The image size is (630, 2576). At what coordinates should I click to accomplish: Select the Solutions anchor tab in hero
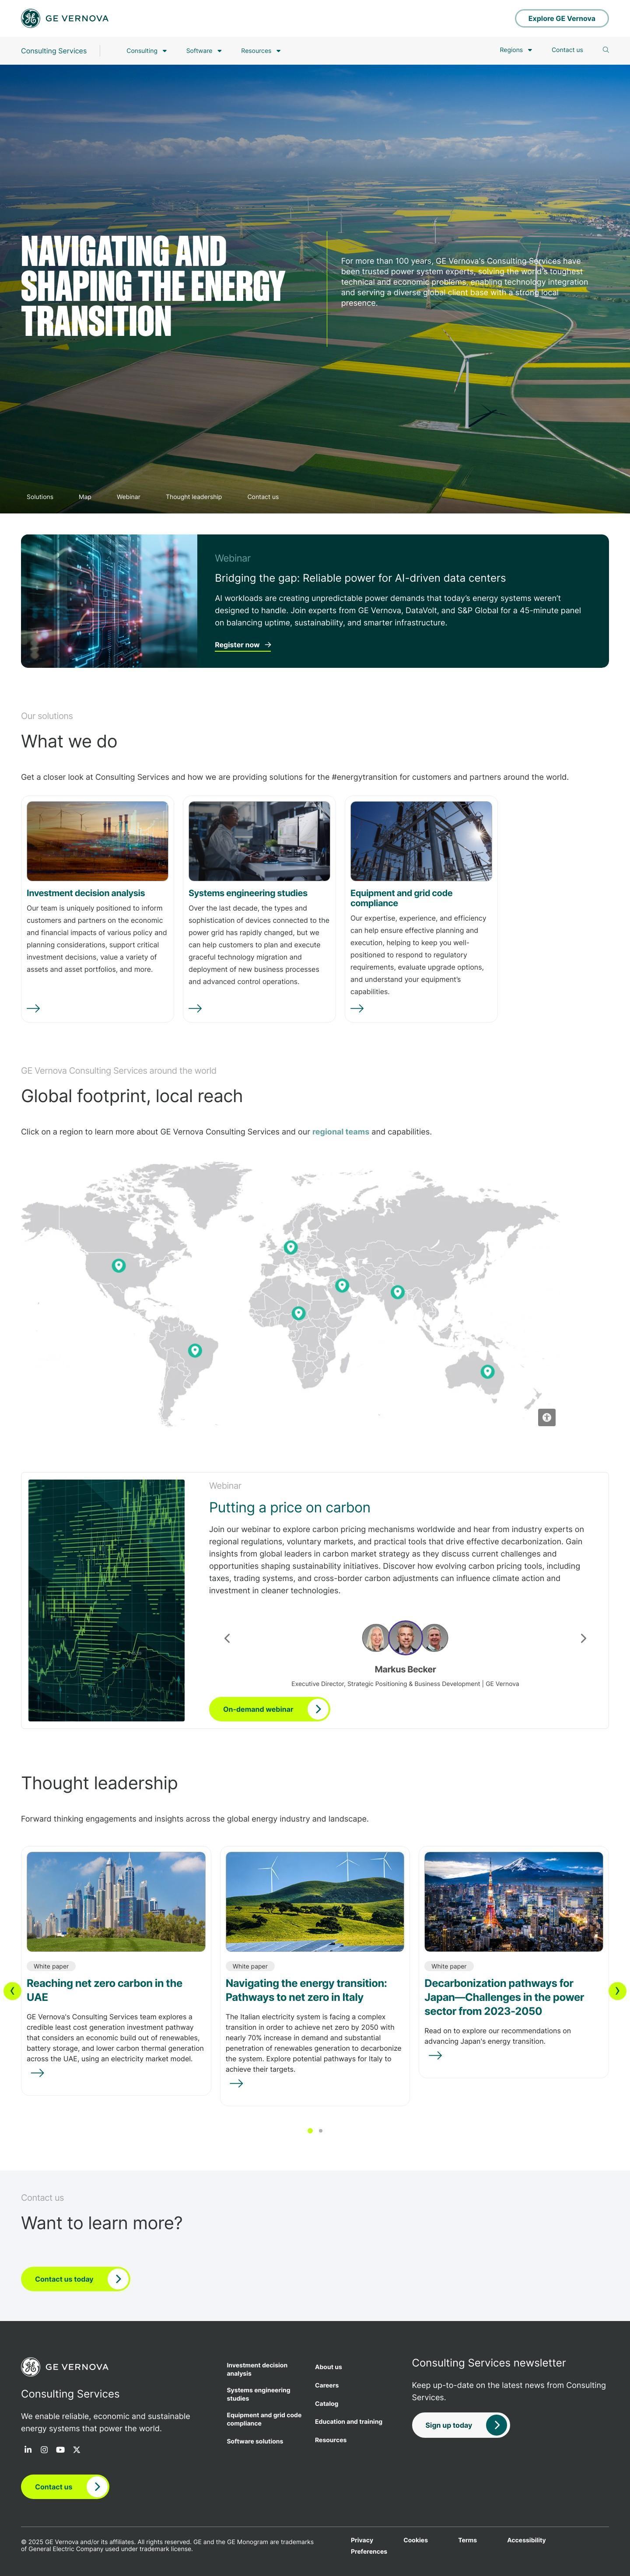coord(40,497)
